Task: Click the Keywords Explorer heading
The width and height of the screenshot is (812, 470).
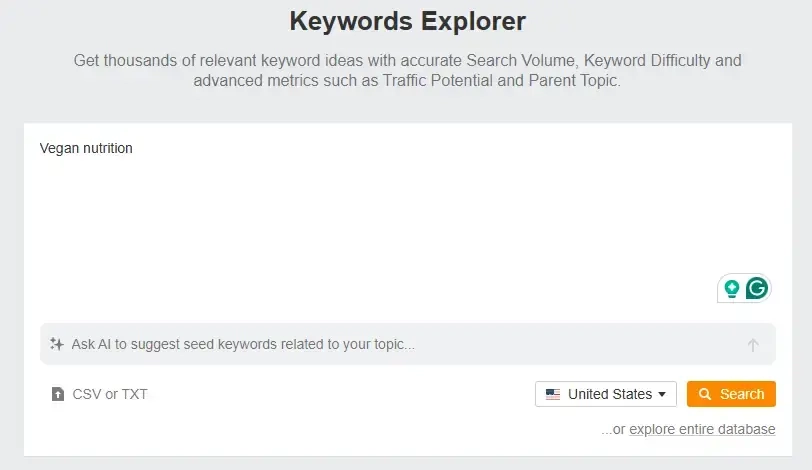Action: pyautogui.click(x=407, y=21)
